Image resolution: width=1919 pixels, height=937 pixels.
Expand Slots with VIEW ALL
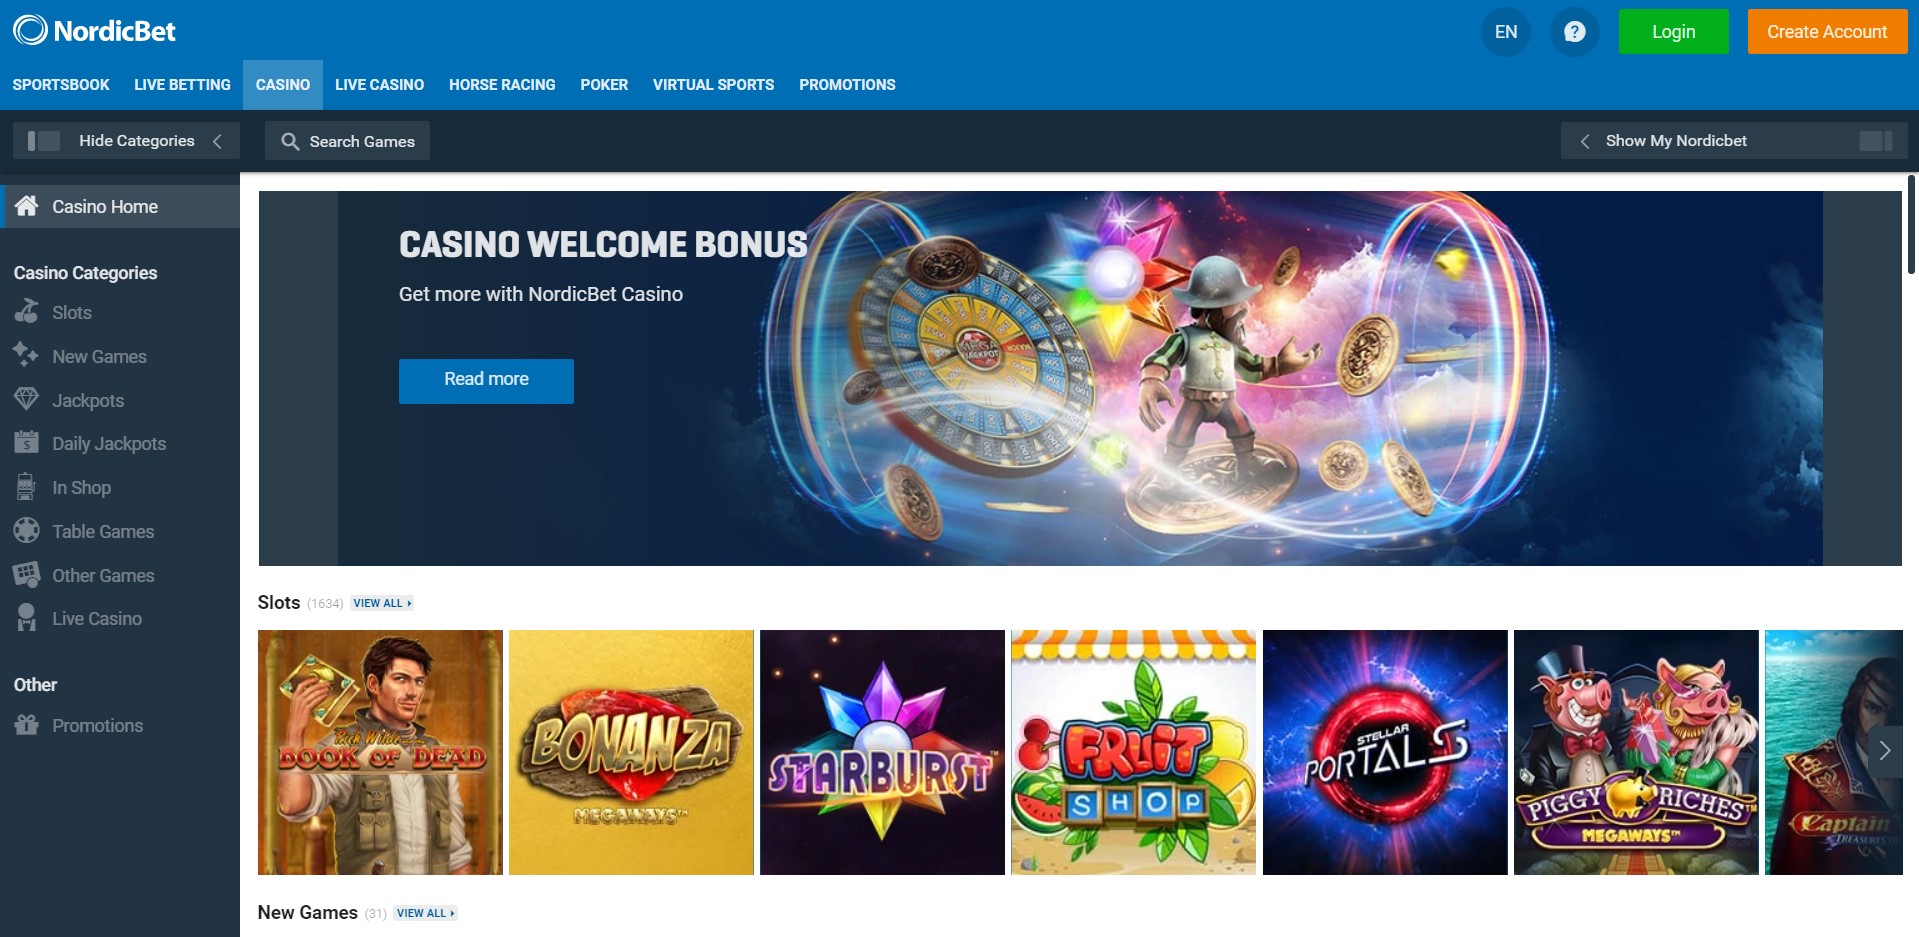(382, 603)
